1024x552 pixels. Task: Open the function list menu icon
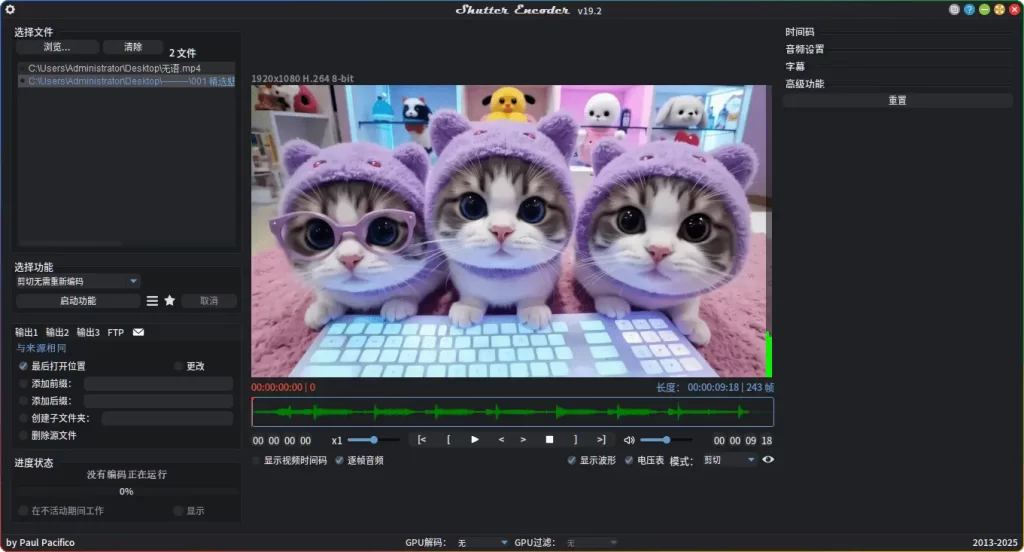(x=152, y=300)
